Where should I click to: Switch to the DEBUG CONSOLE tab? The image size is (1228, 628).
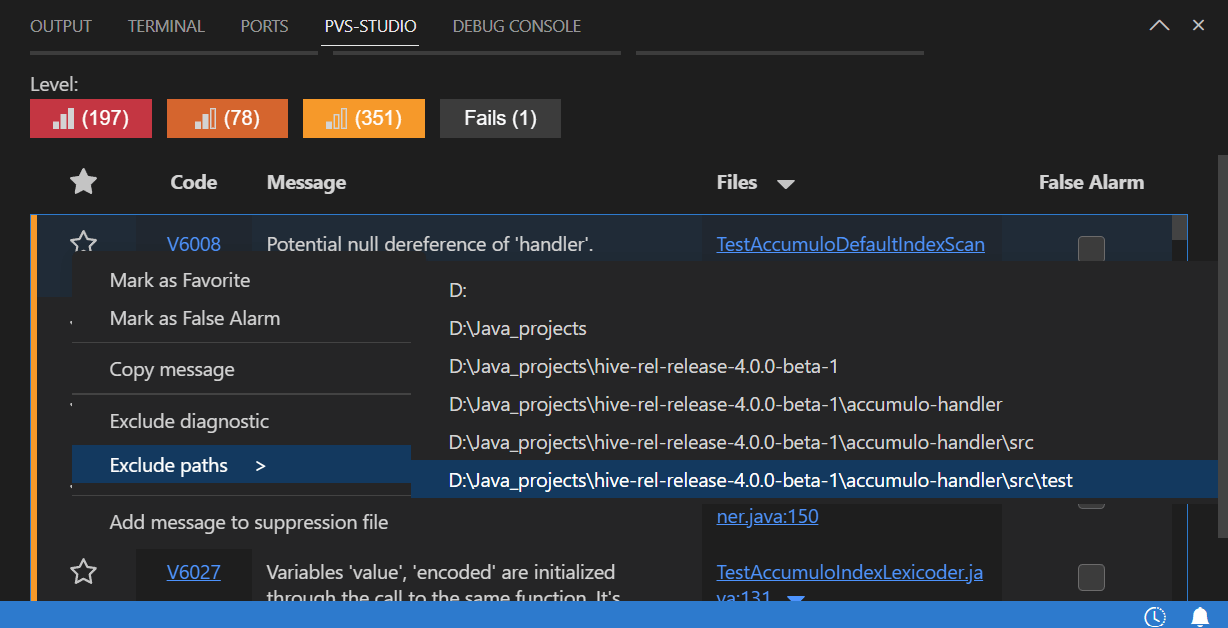point(516,26)
